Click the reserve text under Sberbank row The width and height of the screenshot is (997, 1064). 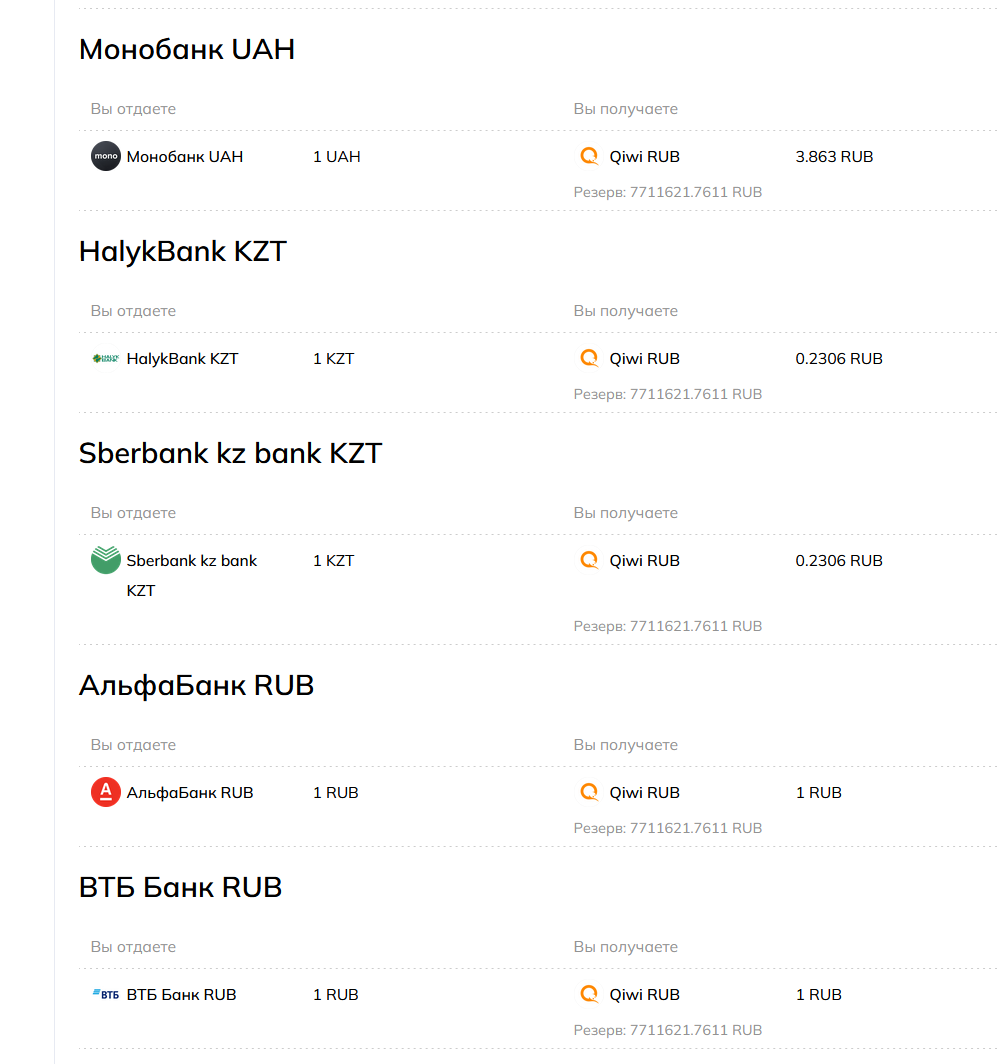(x=668, y=626)
